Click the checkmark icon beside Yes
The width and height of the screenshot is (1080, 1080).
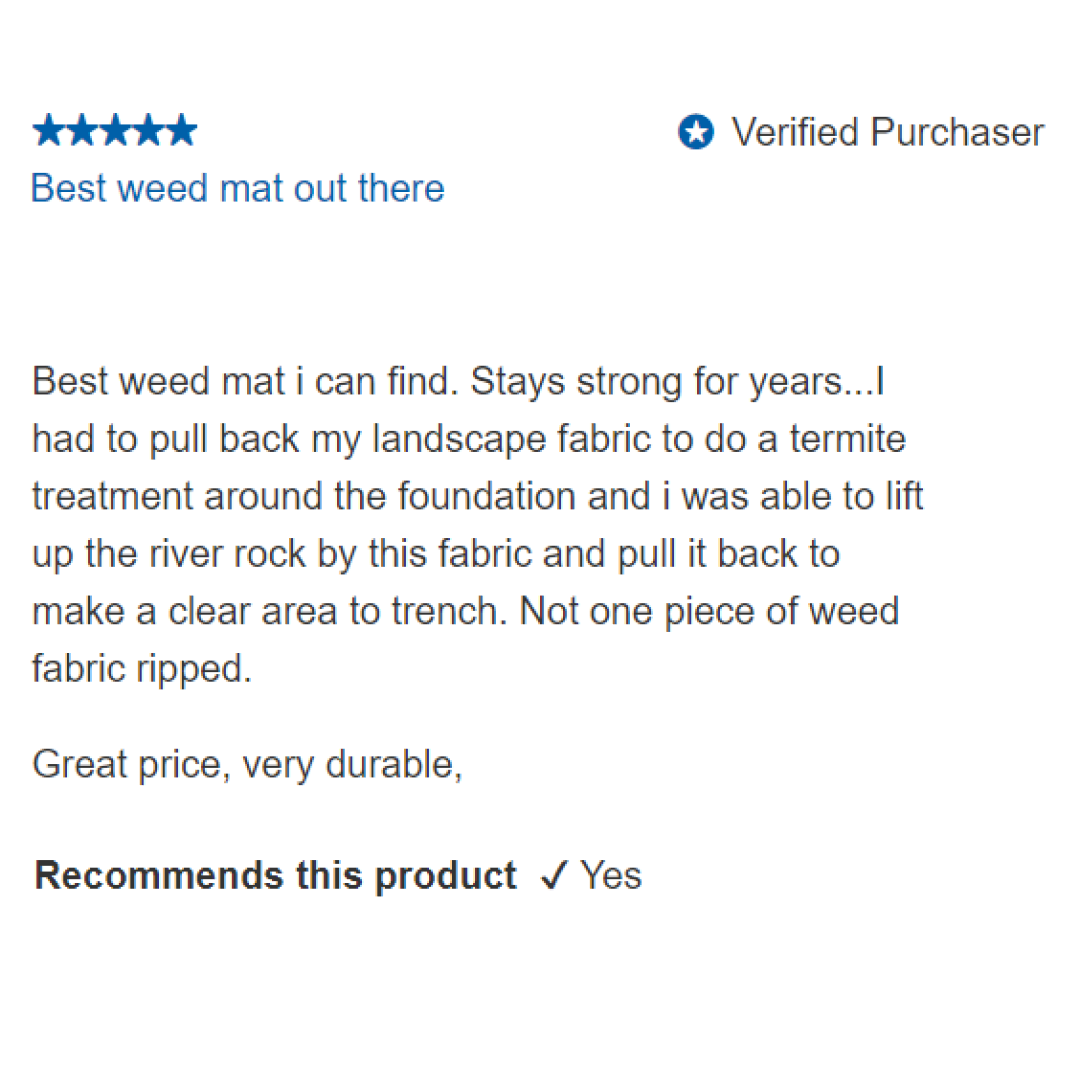pos(553,877)
